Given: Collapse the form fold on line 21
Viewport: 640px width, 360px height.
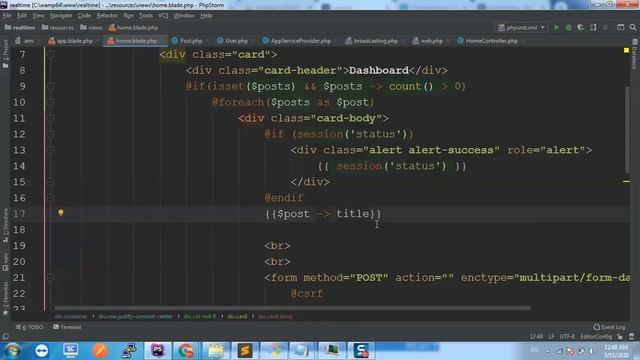Looking at the screenshot, I should 51,278.
